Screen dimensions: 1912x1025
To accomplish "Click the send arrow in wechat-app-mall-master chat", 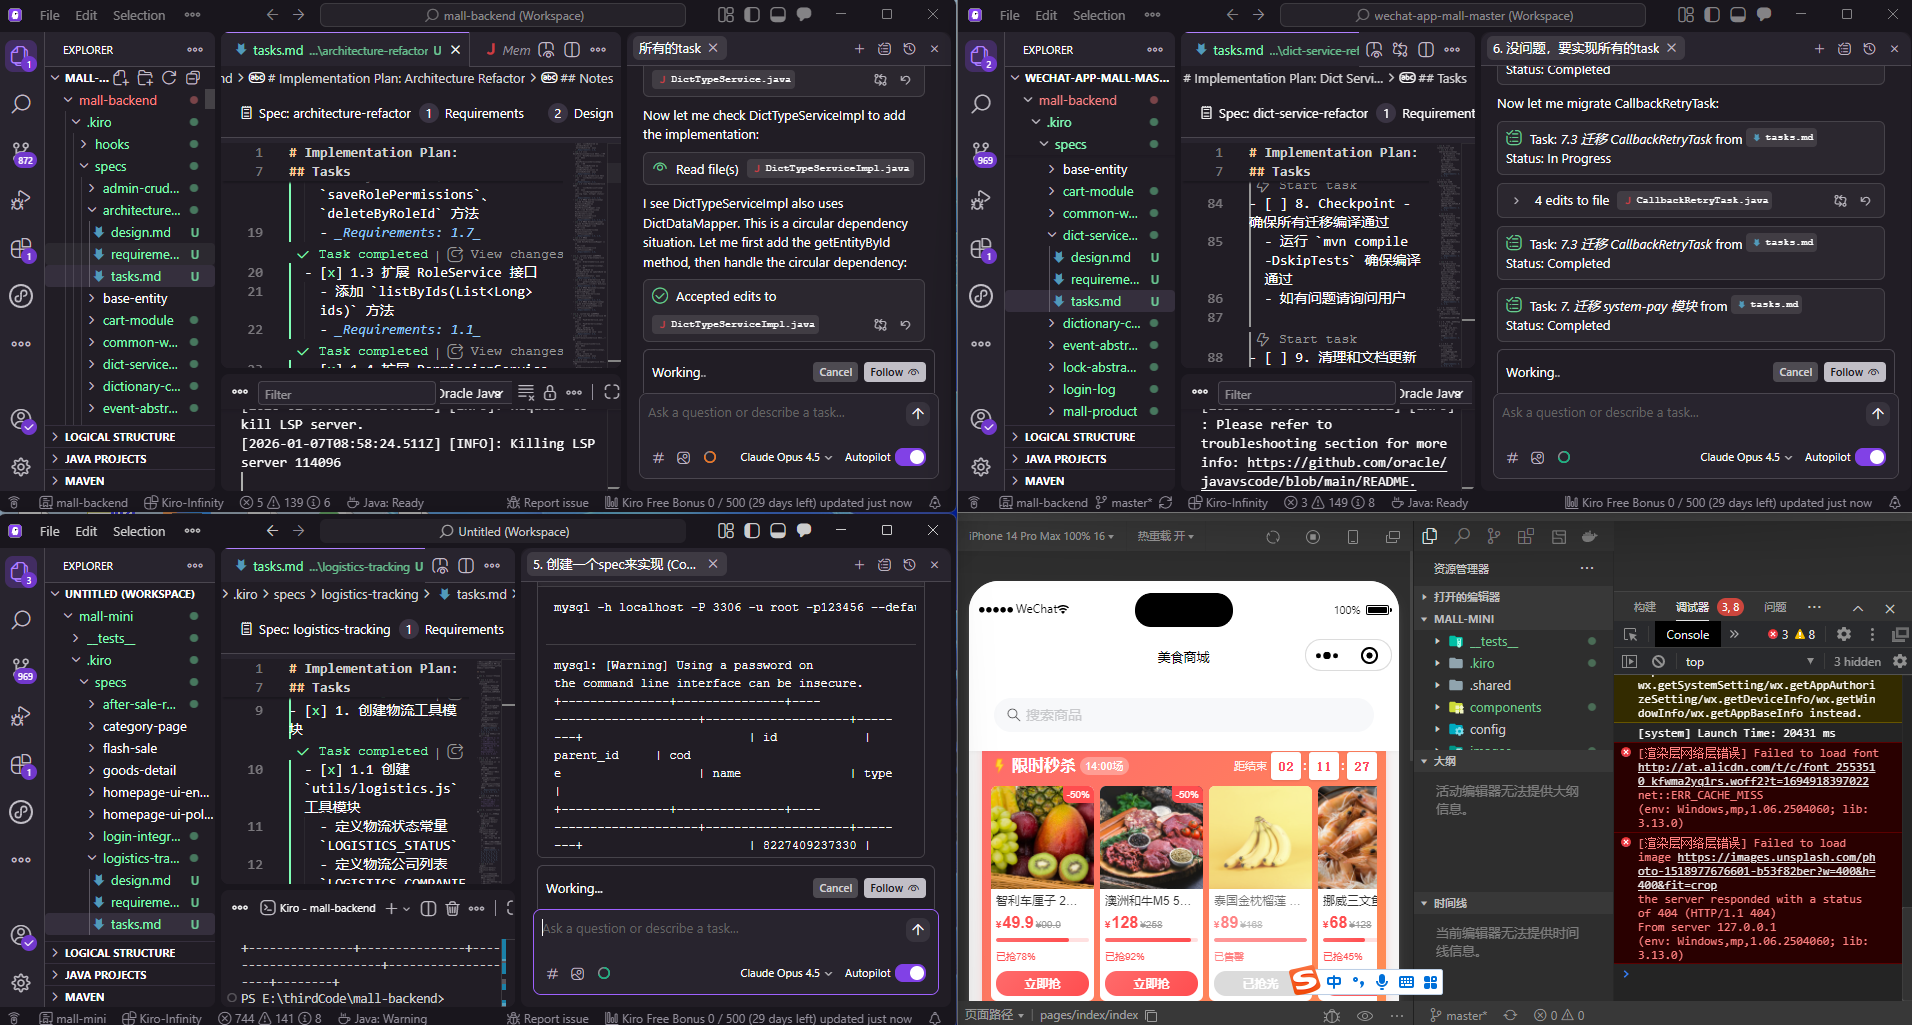I will tap(1877, 414).
